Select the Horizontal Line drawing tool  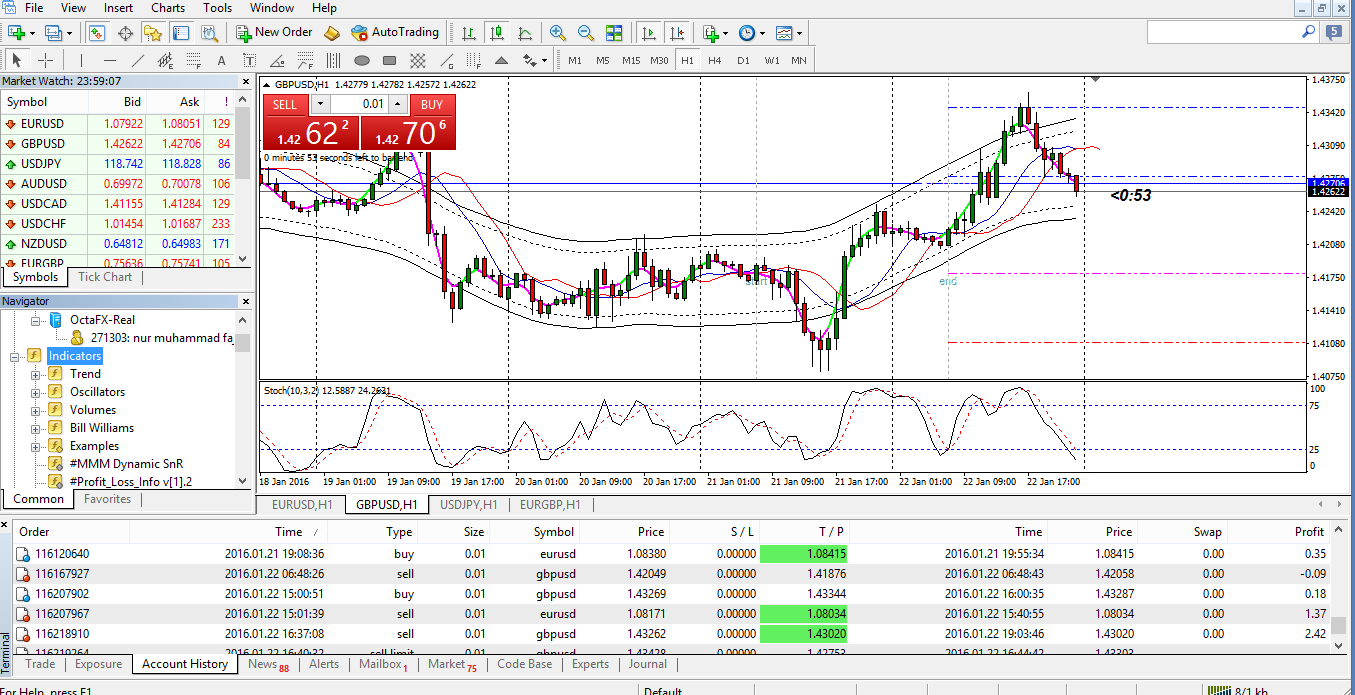pyautogui.click(x=109, y=60)
